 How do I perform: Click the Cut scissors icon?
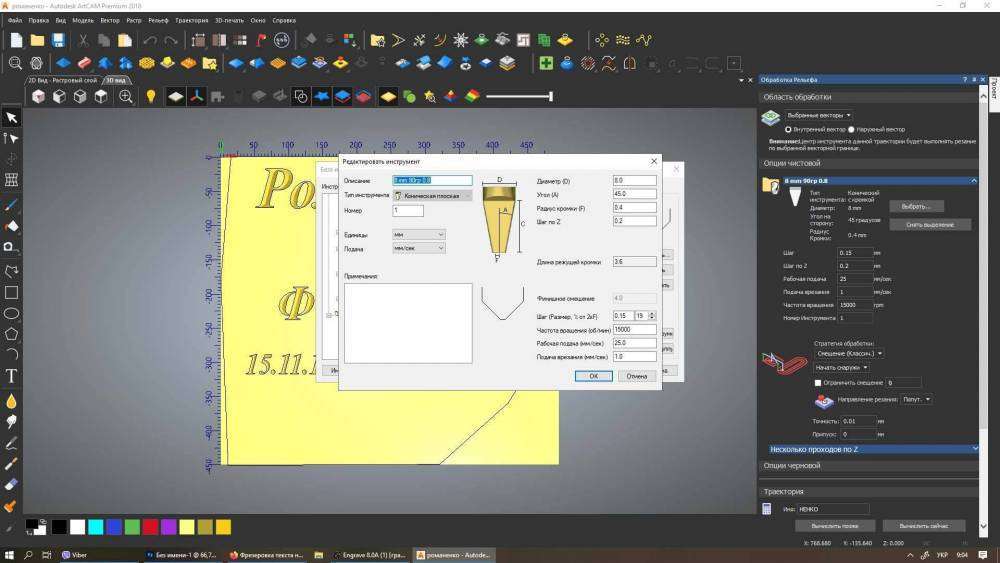pos(84,40)
